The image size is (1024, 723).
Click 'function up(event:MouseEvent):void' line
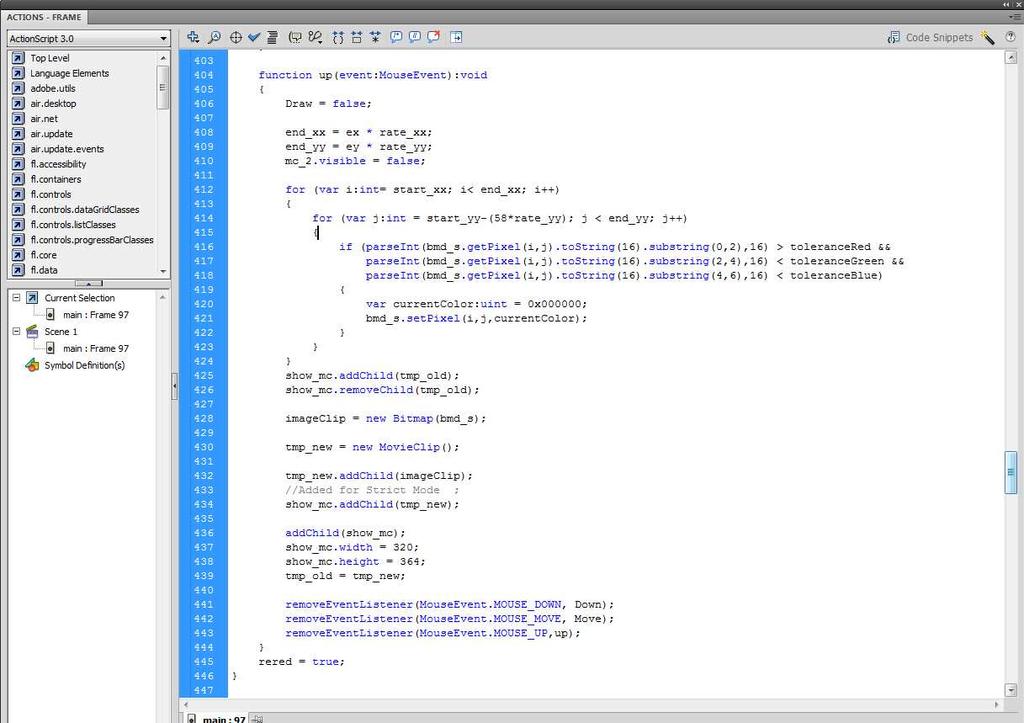(x=373, y=75)
